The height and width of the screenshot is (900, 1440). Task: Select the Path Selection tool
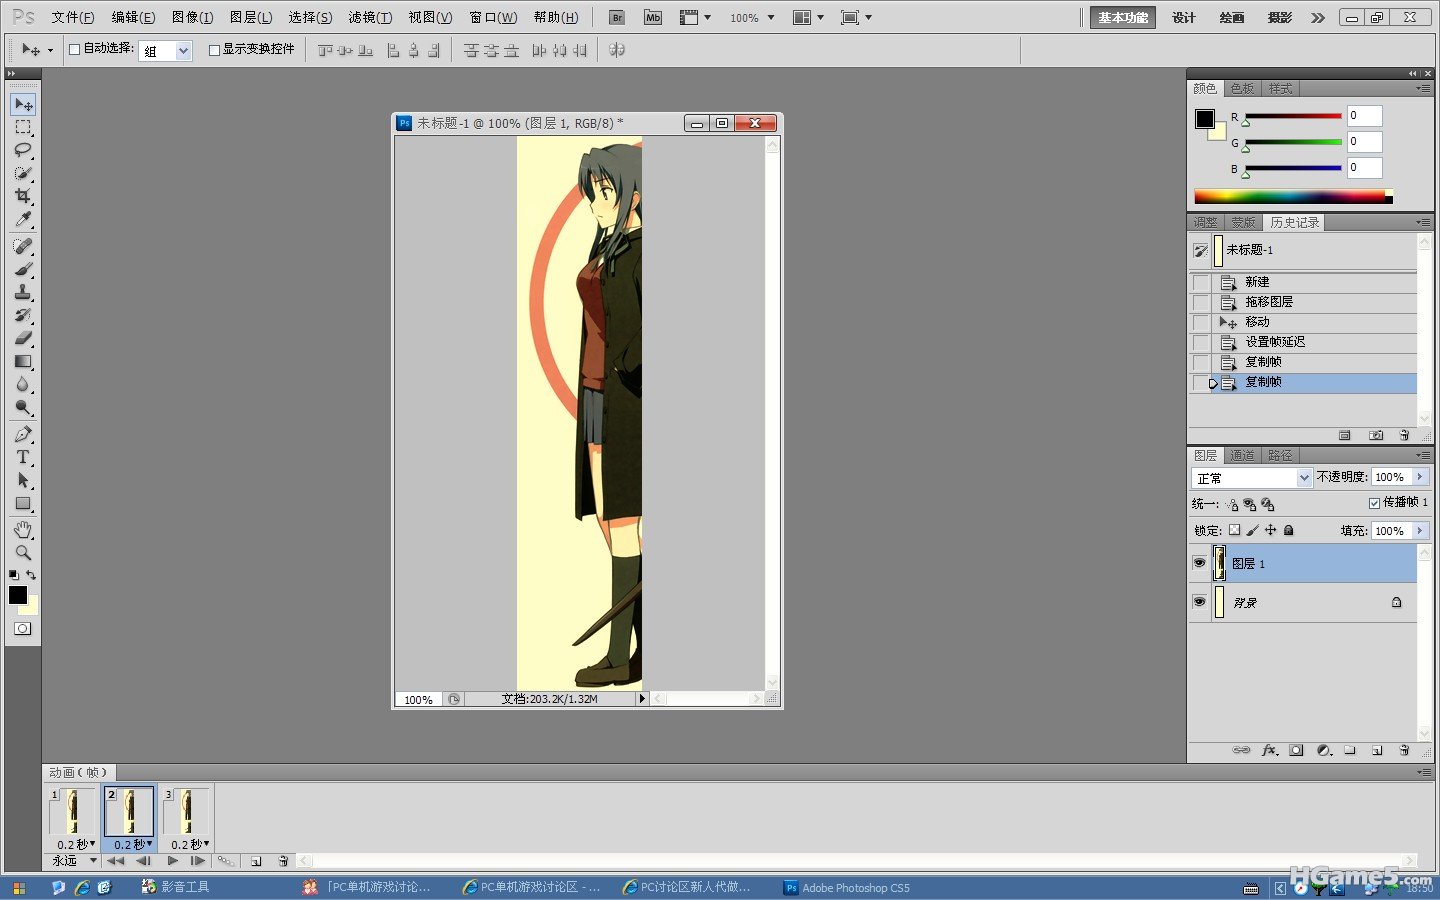(x=23, y=480)
